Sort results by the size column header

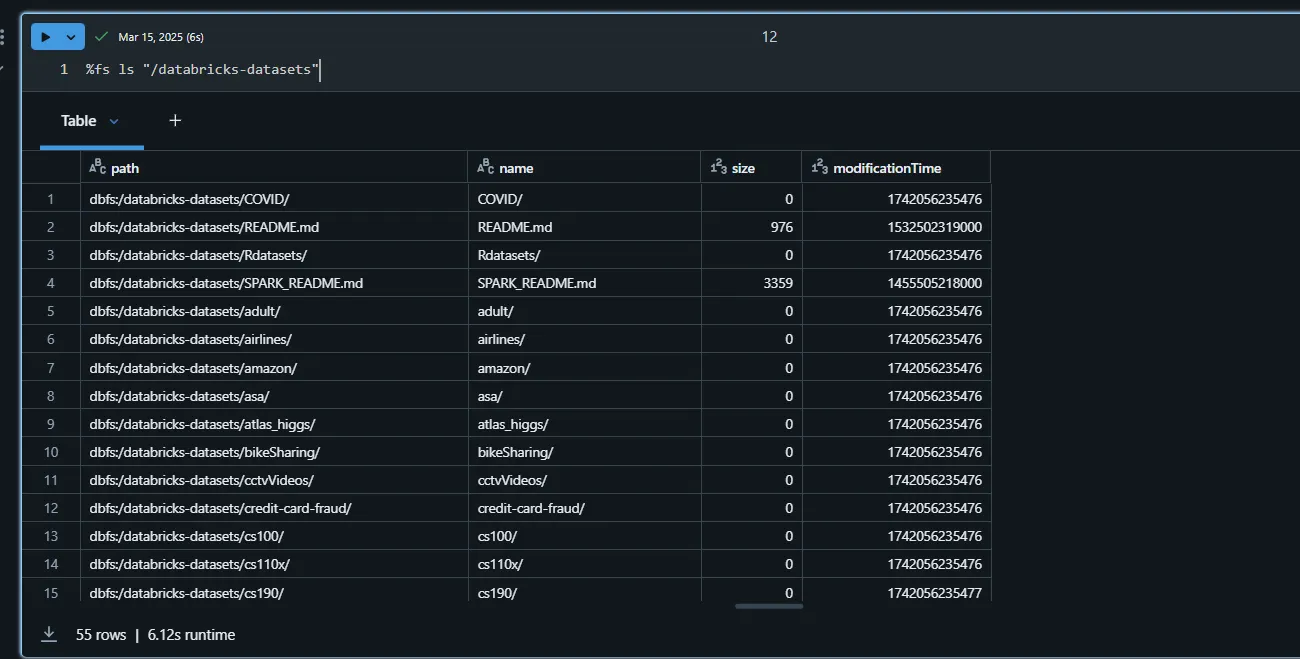pos(745,167)
